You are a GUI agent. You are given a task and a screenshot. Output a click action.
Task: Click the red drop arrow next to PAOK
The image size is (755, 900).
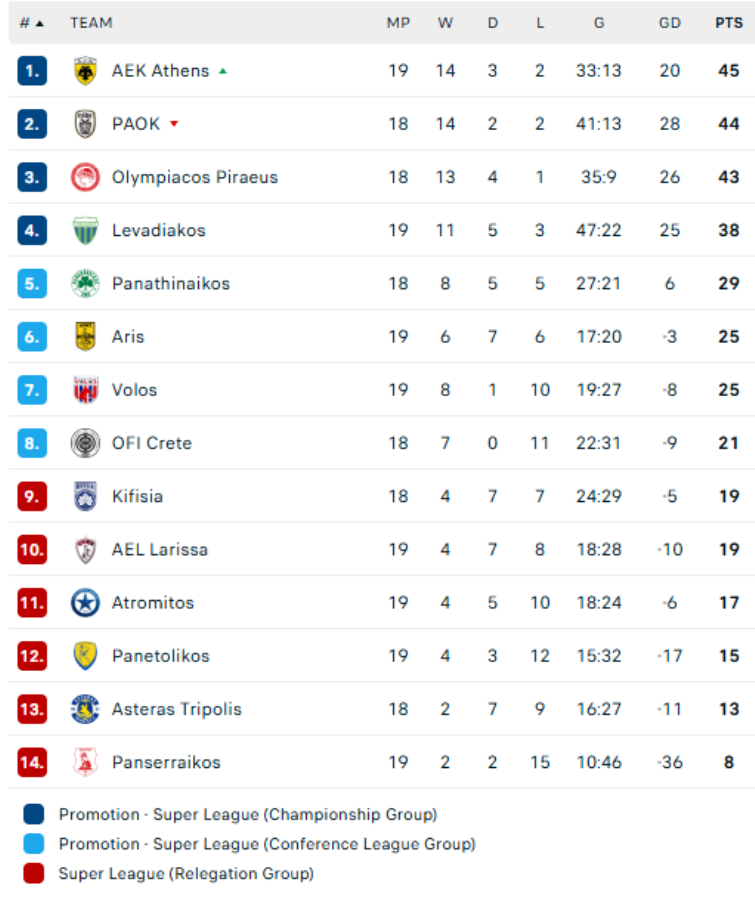174,124
